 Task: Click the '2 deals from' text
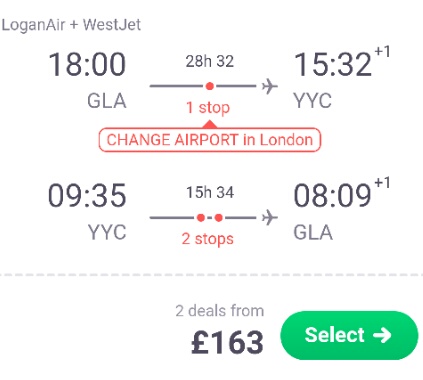point(220,311)
